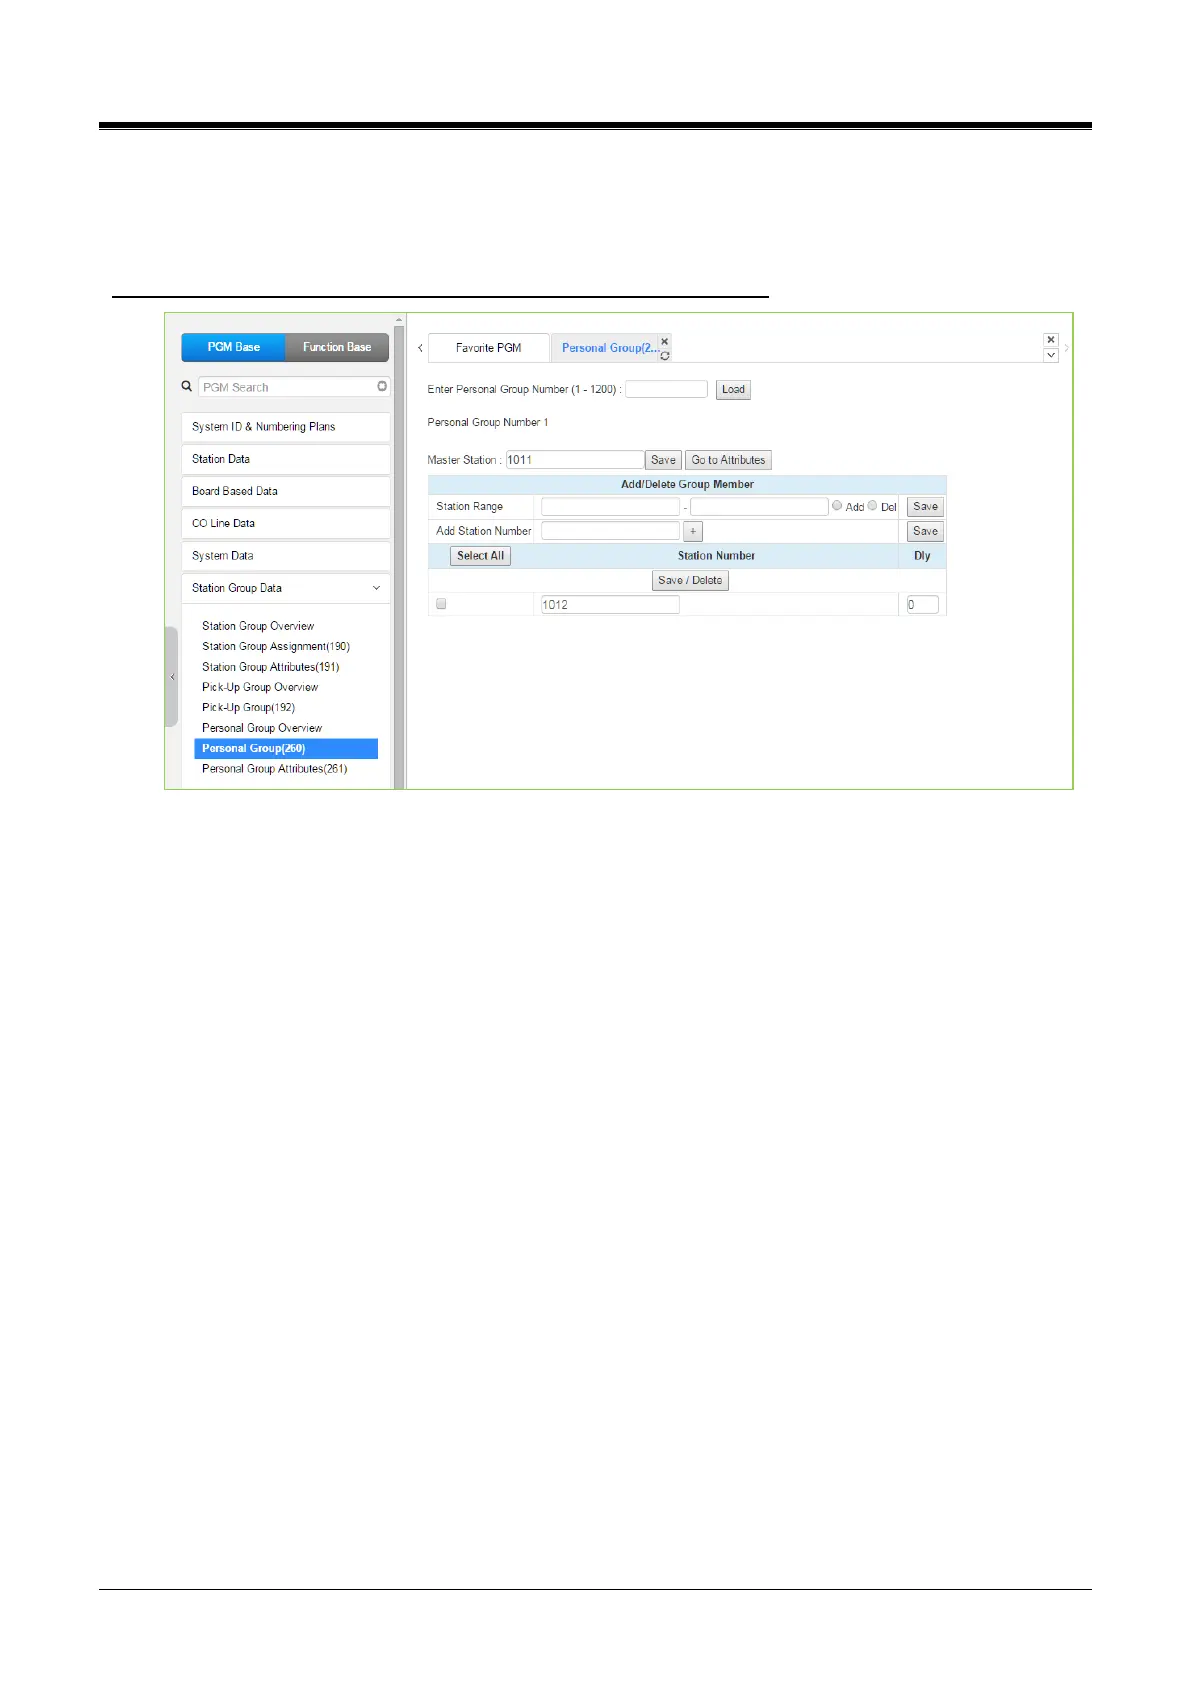The width and height of the screenshot is (1191, 1684).
Task: Open Station Group Assignment(190)
Action: tap(276, 647)
